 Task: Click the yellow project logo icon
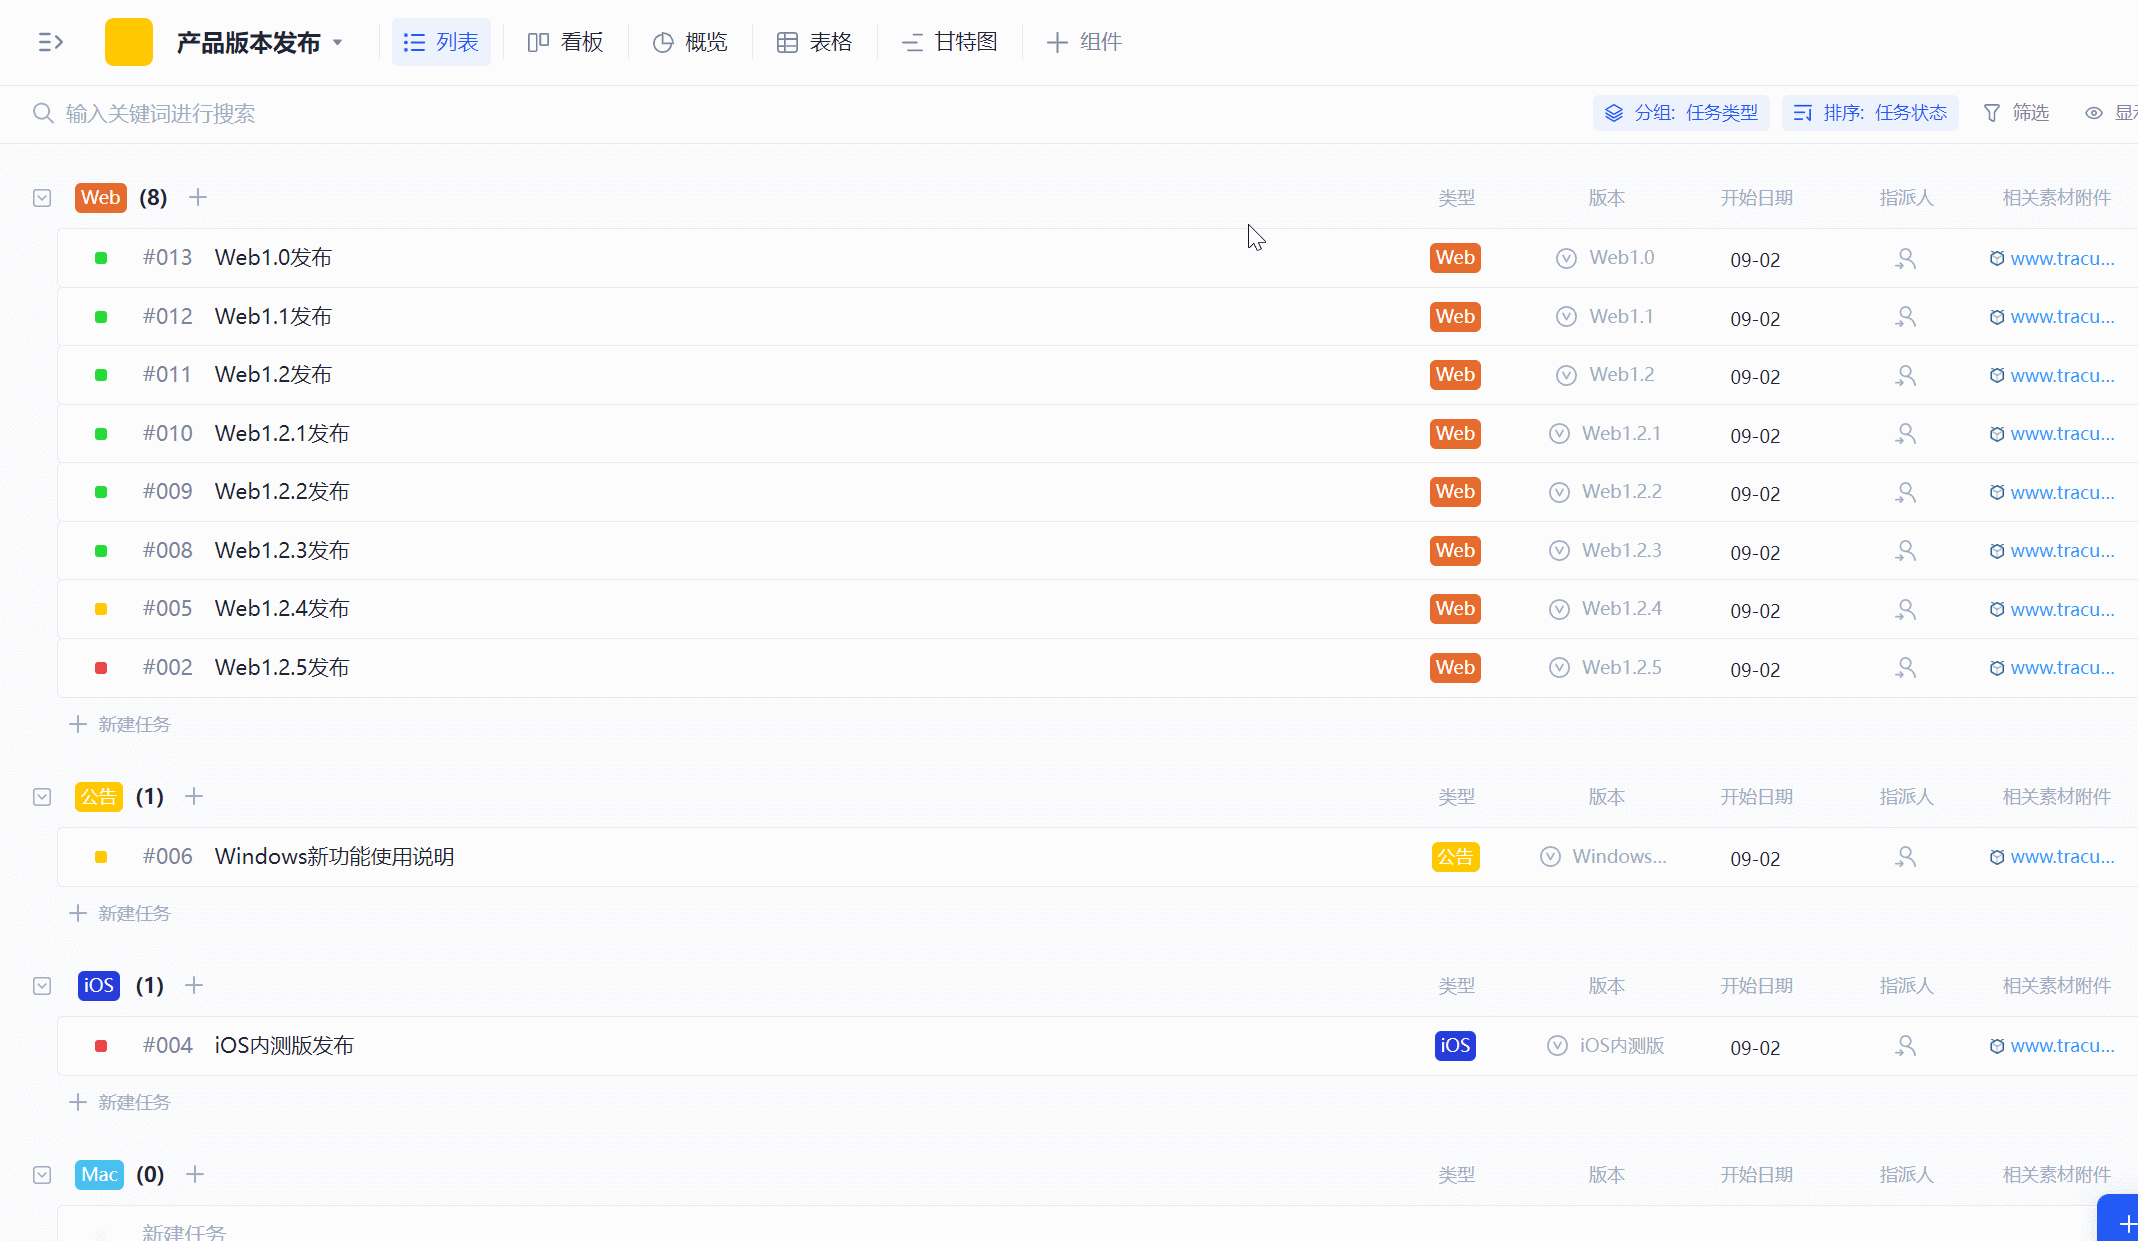coord(129,42)
